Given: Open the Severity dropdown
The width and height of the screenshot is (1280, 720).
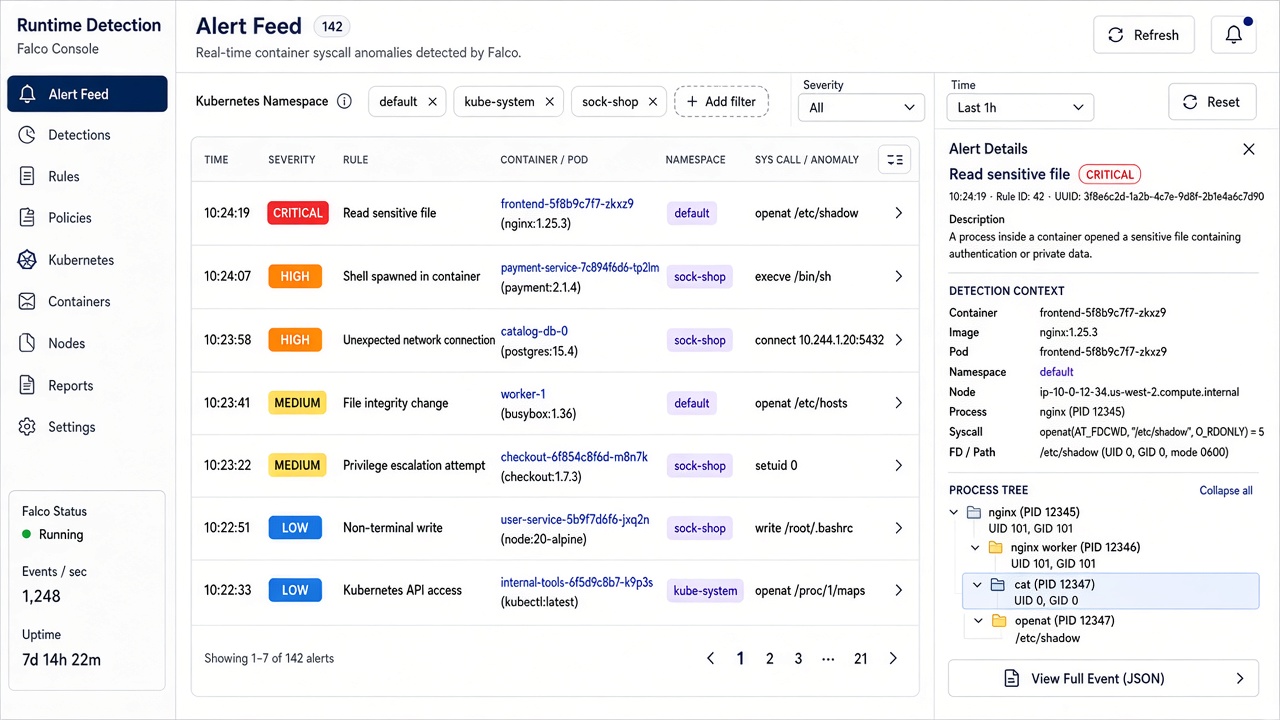Looking at the screenshot, I should point(861,107).
